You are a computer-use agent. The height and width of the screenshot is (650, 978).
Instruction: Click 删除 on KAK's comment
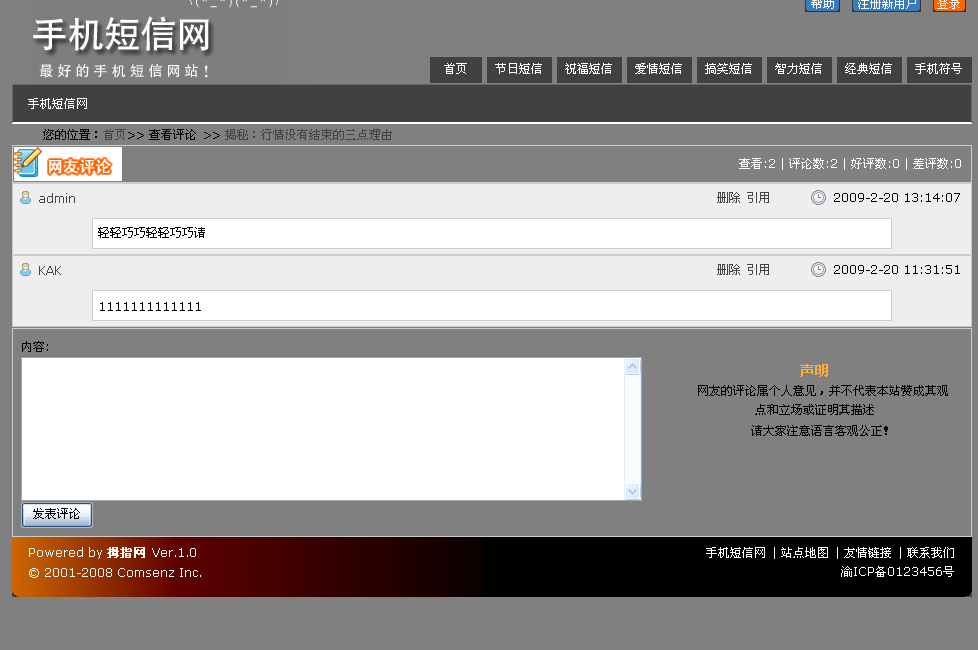(x=728, y=269)
